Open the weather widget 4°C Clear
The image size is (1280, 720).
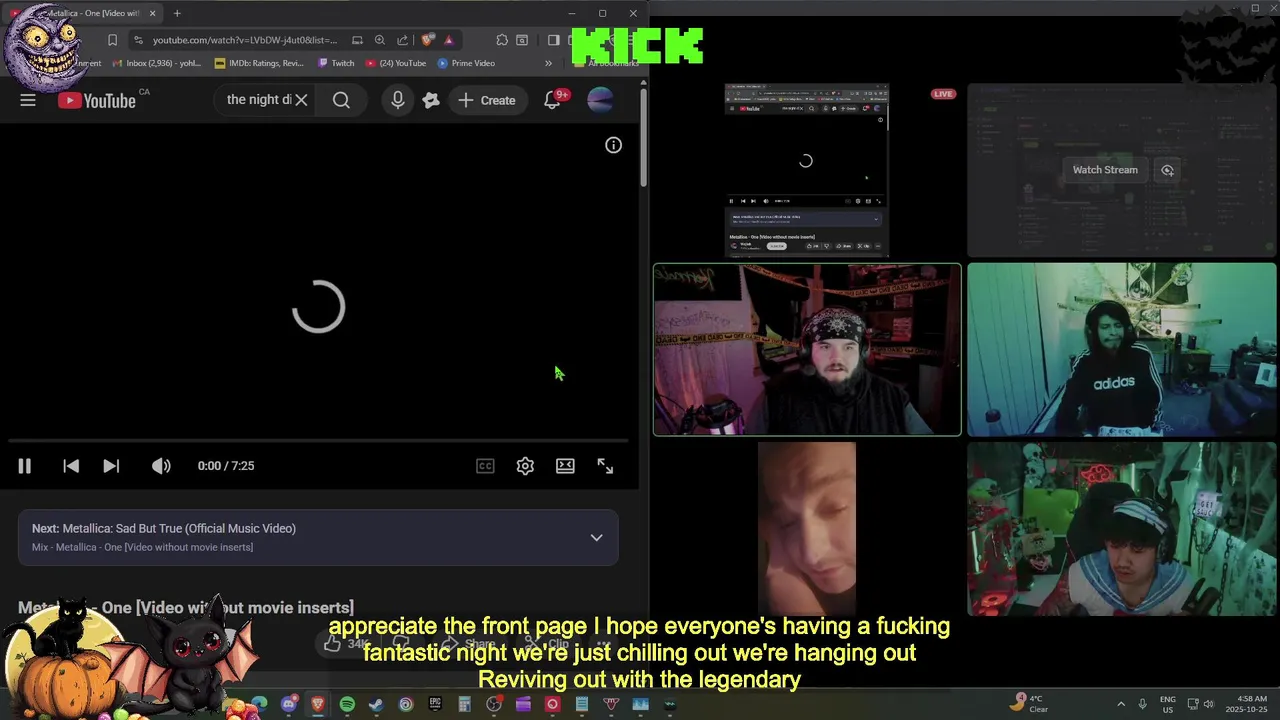[x=1030, y=703]
